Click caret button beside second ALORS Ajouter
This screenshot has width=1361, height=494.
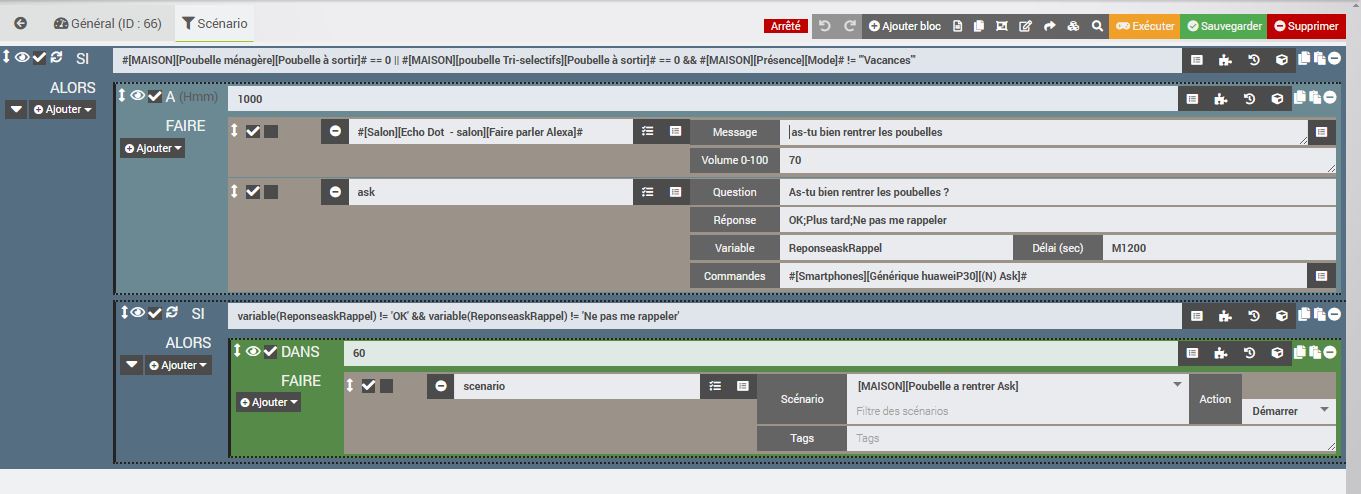[x=132, y=365]
